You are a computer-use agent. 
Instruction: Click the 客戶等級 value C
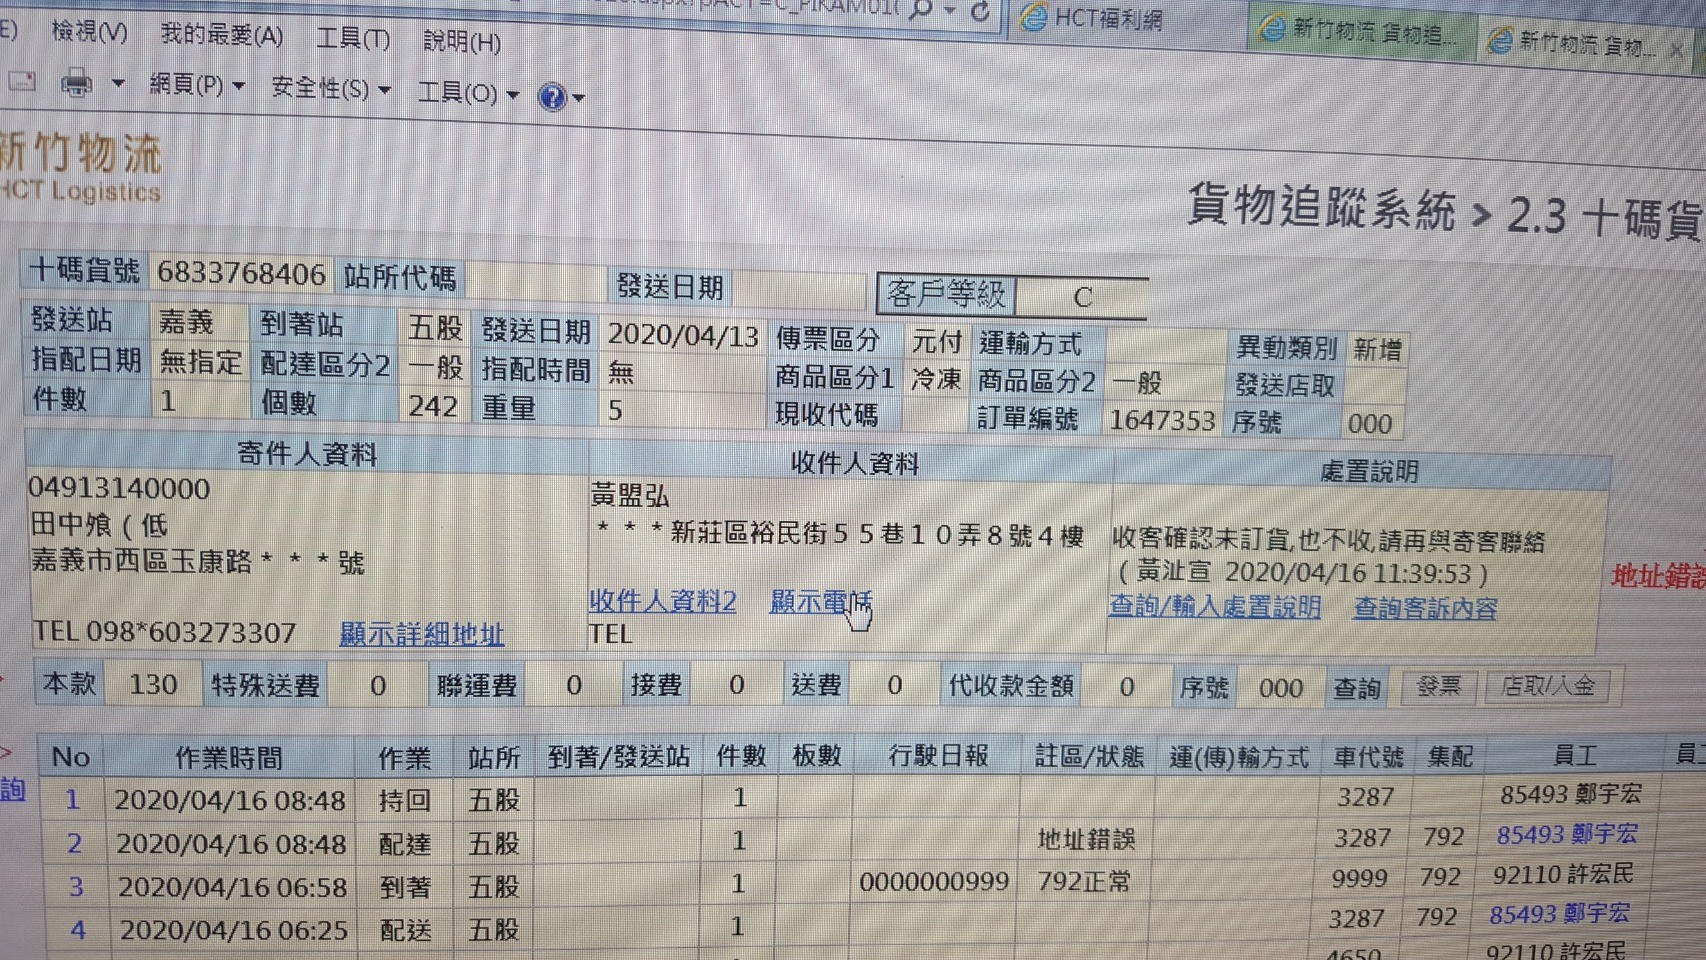(x=1082, y=297)
